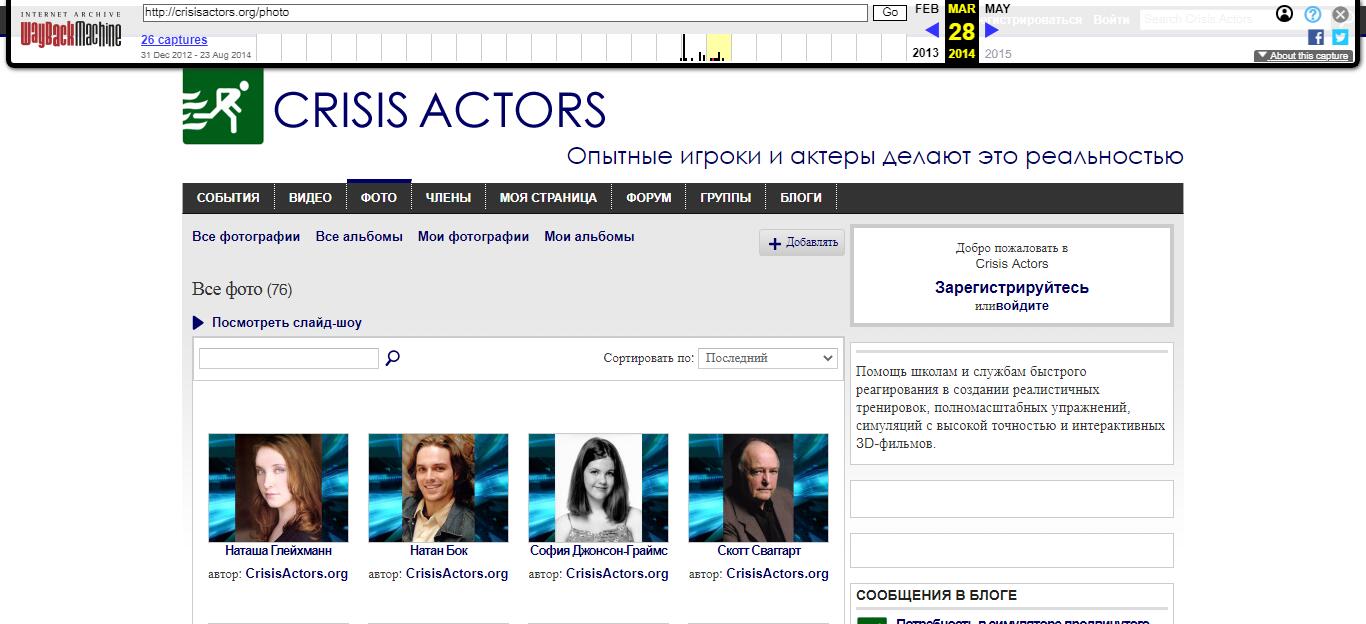Start slideshow via play triangle icon

[198, 323]
